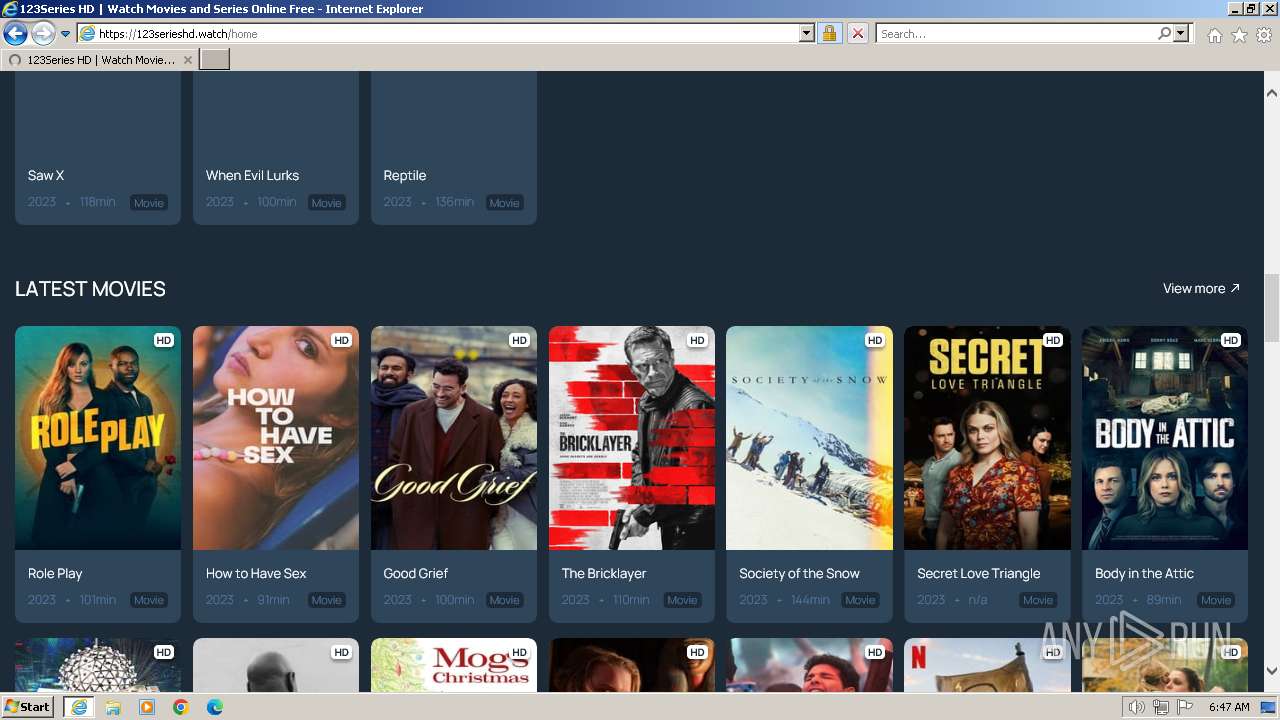Click the Role Play title text

(55, 573)
